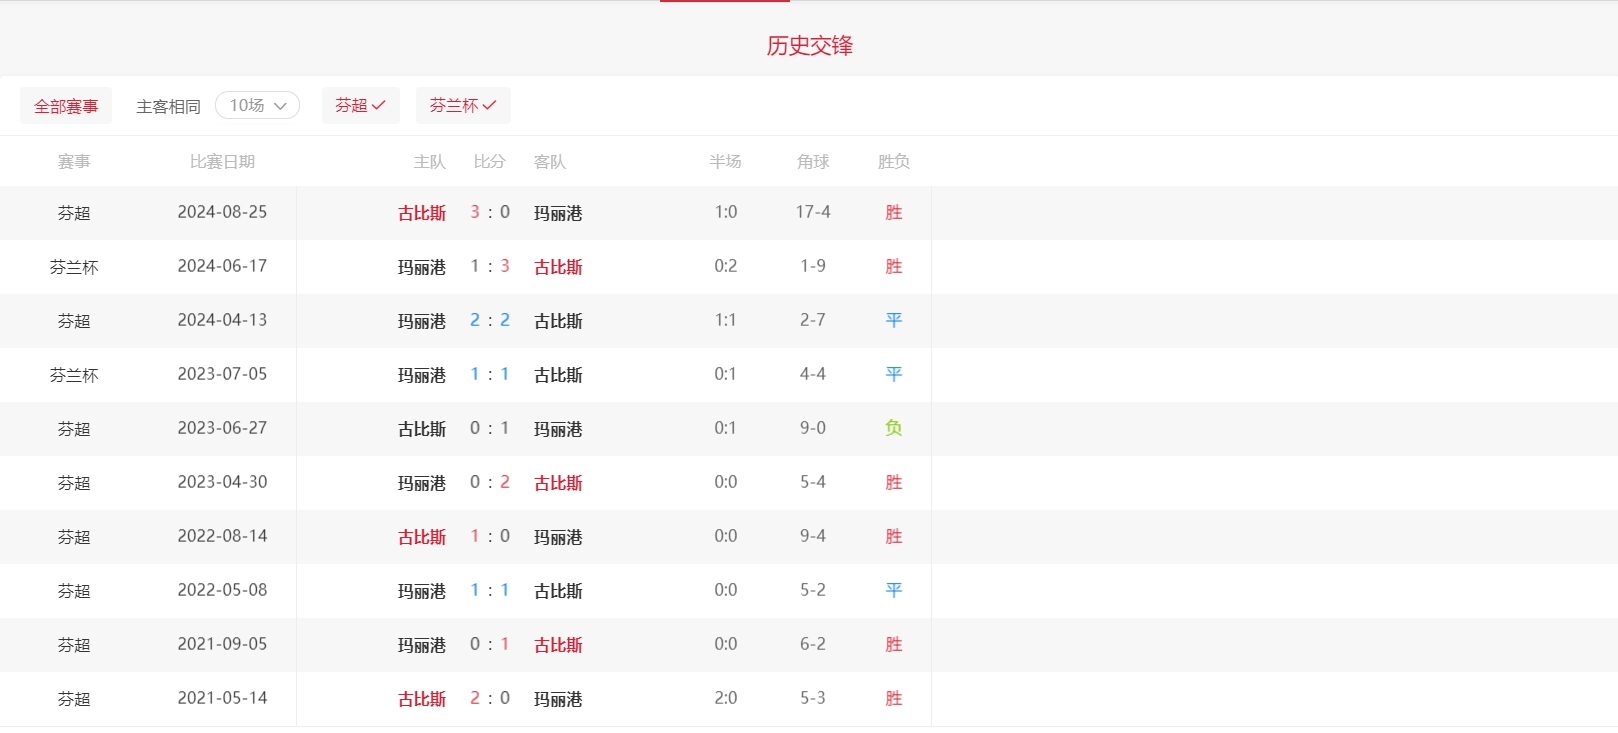Click the checkmark icon next to 芬兰杯
1618x733 pixels.
click(489, 105)
